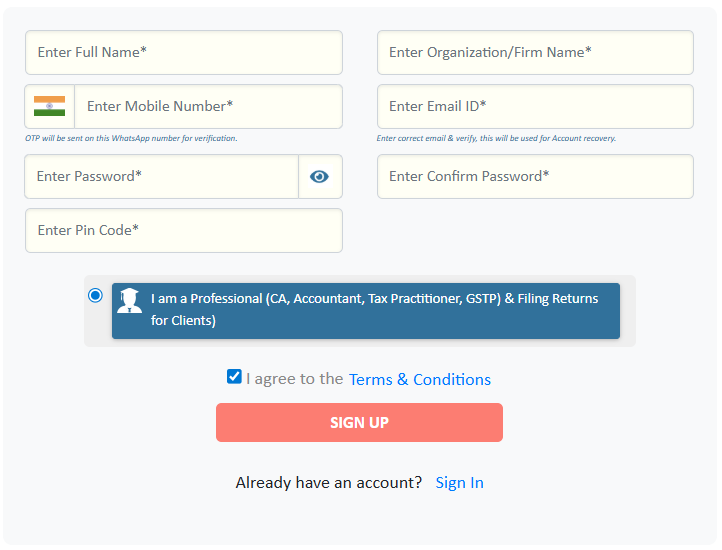
Task: Open the Terms & Conditions link
Action: click(x=420, y=380)
